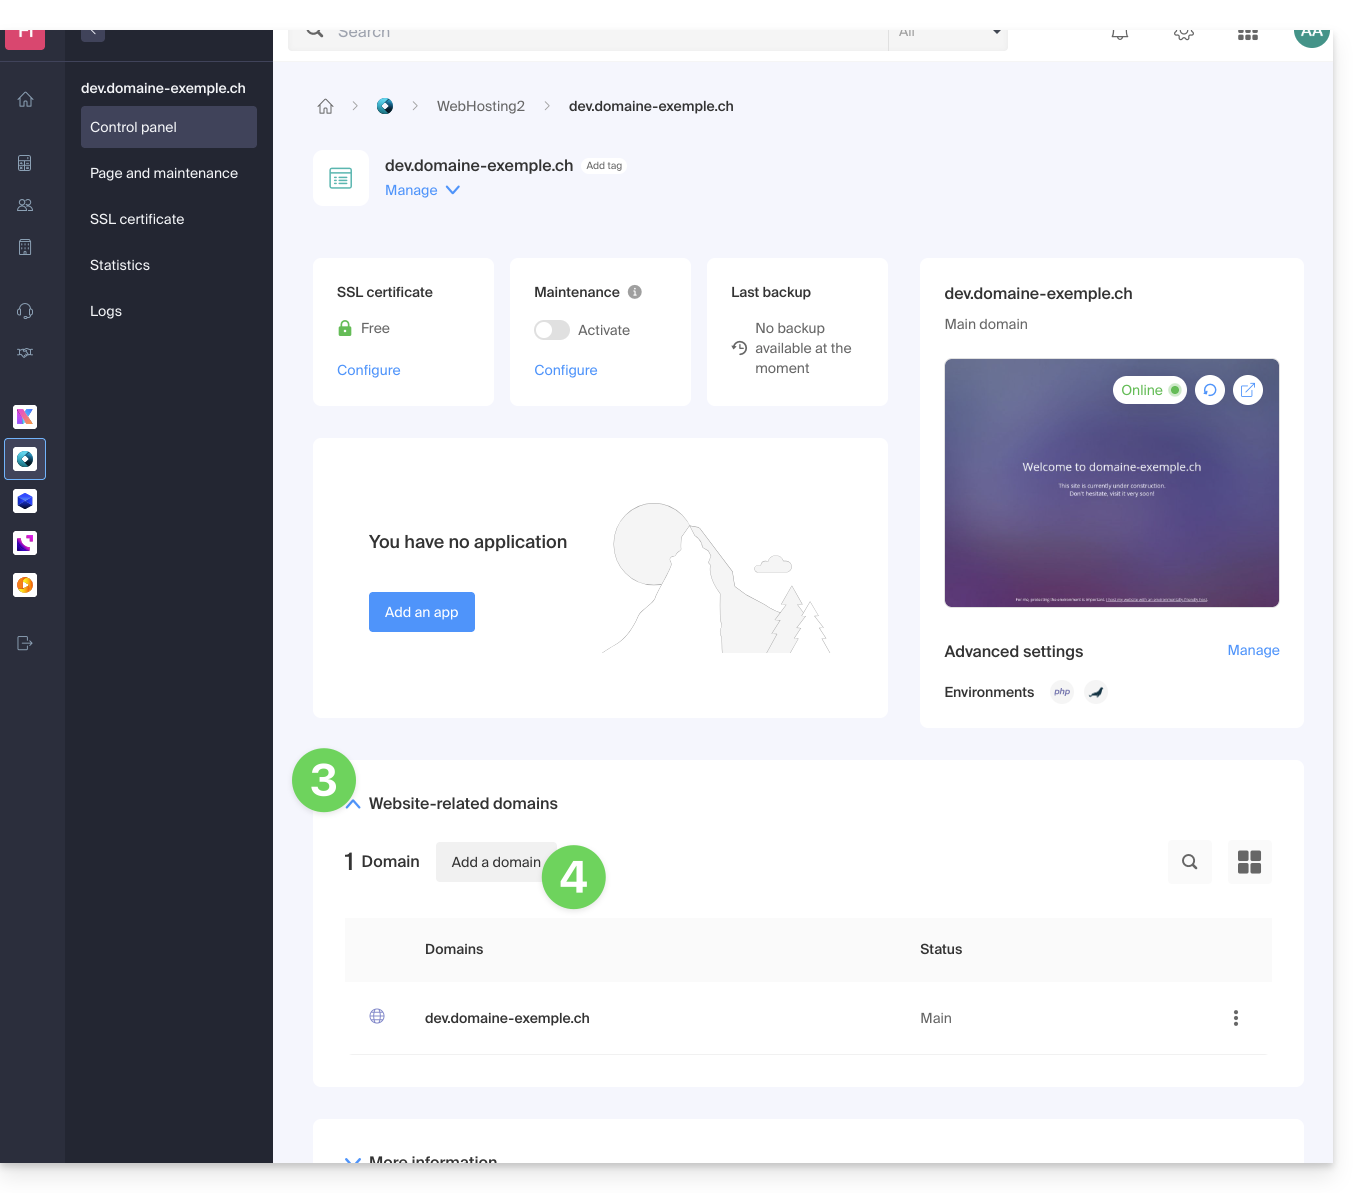The image size is (1363, 1193).
Task: Click Configure link under SSL certificate
Action: click(x=369, y=370)
